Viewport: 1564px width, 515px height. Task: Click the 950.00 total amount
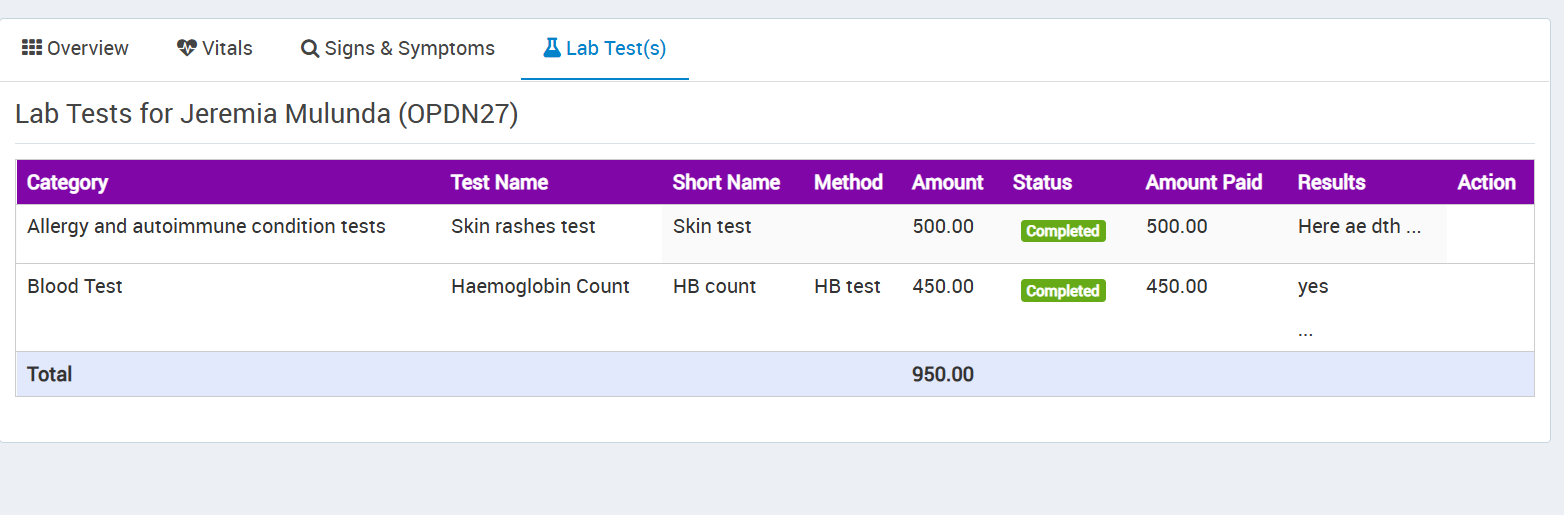tap(942, 375)
